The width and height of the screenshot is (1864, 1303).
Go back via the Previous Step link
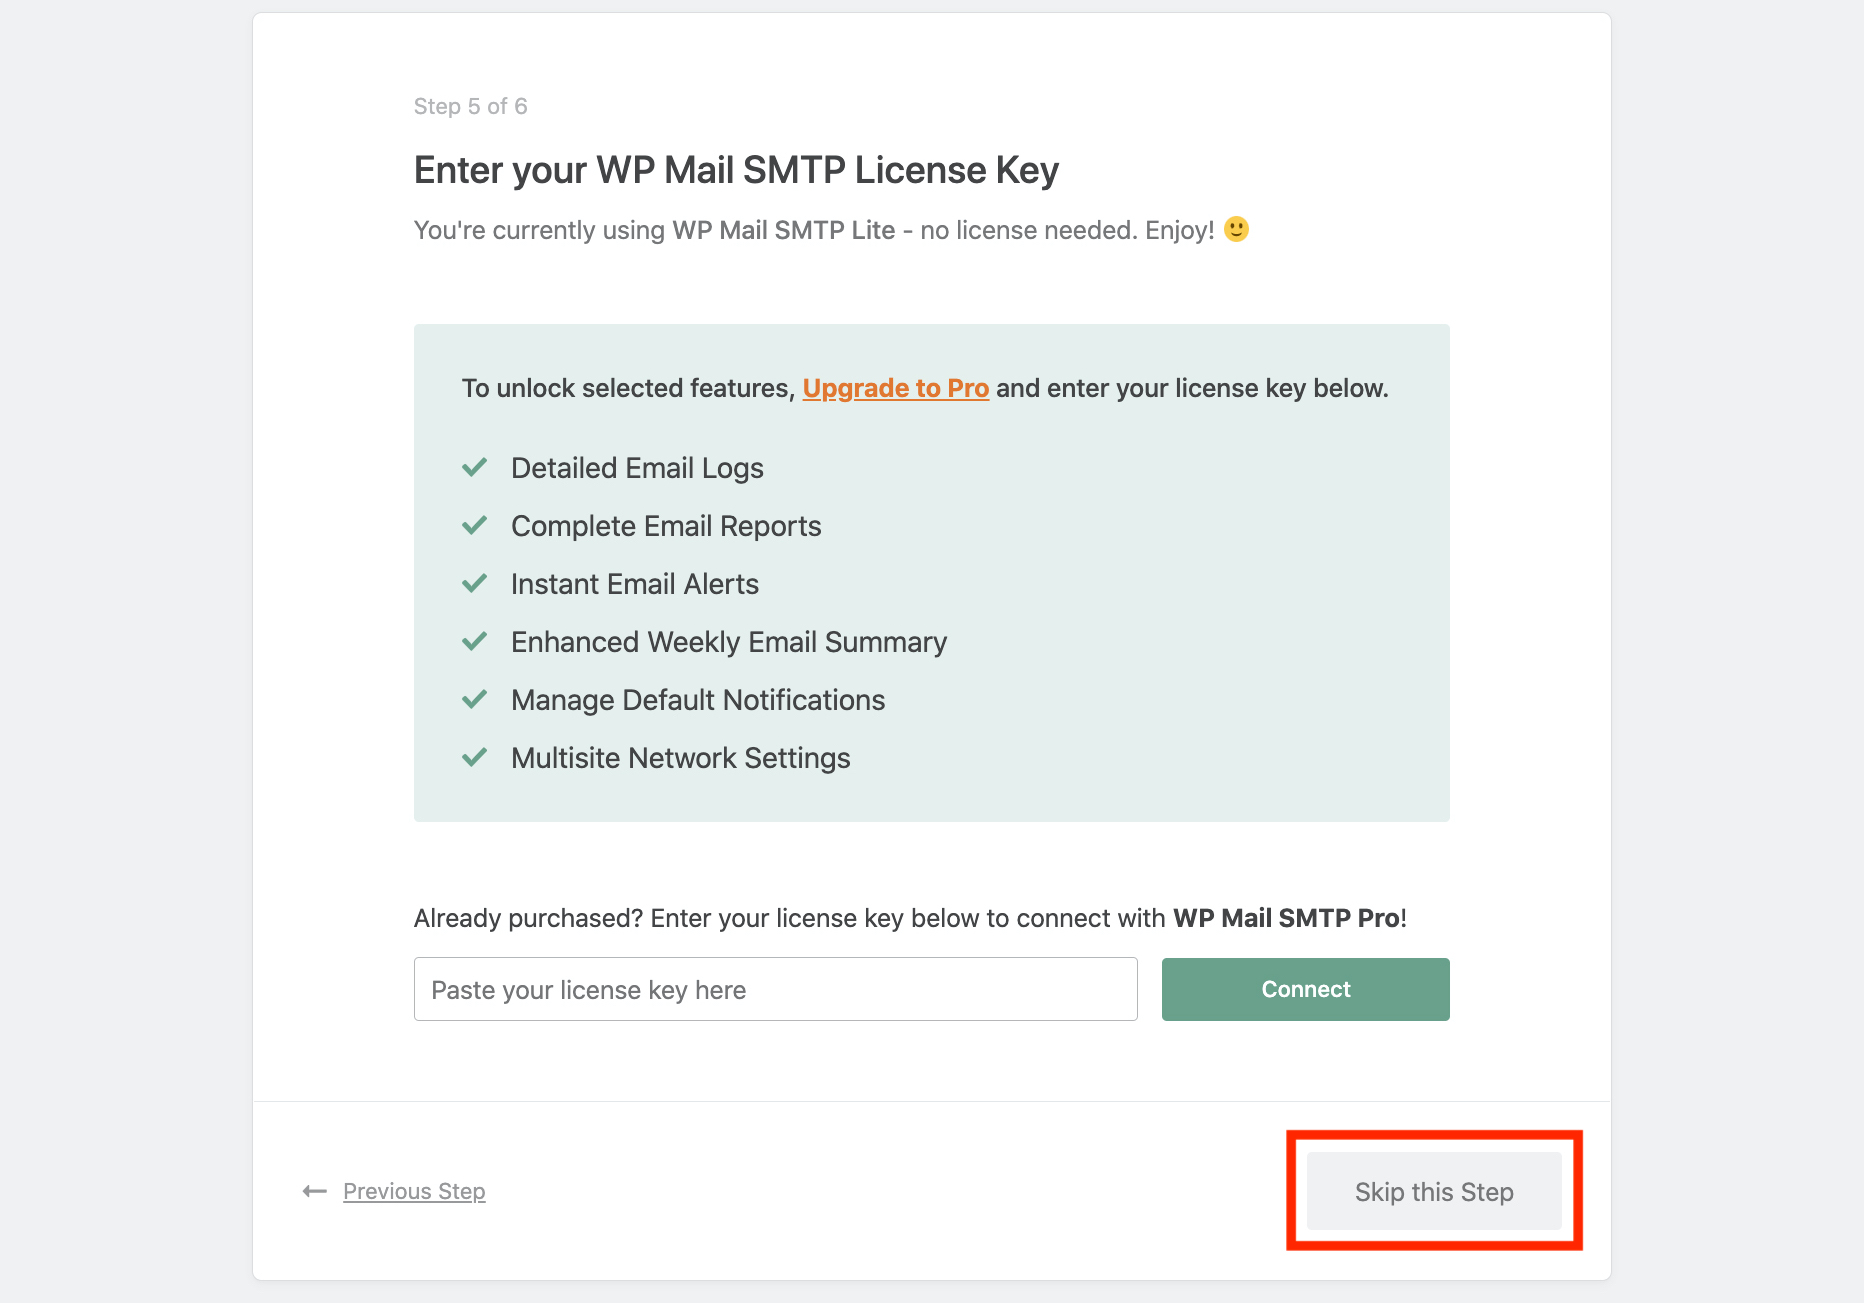(x=414, y=1191)
